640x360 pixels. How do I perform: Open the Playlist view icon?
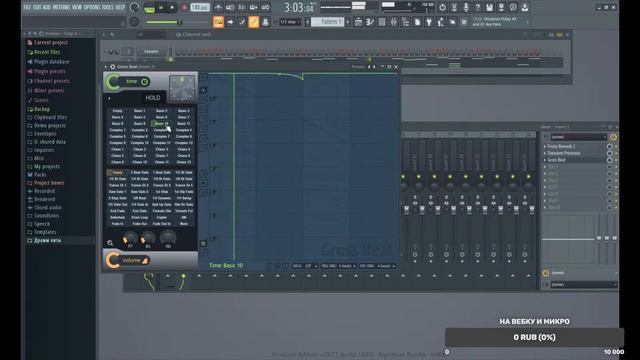pyautogui.click(x=358, y=22)
